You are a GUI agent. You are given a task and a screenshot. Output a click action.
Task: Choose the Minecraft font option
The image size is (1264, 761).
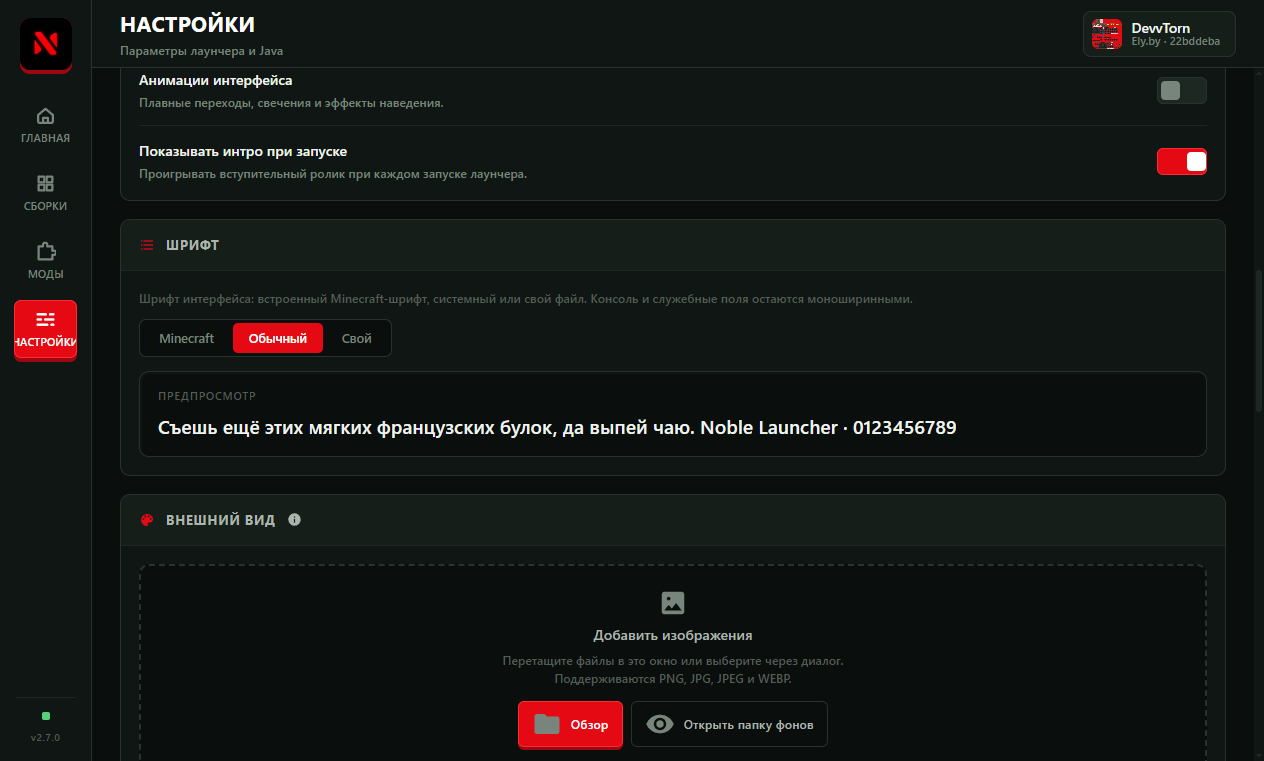click(x=187, y=338)
